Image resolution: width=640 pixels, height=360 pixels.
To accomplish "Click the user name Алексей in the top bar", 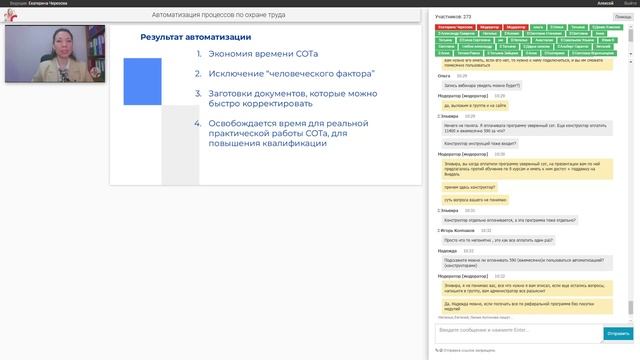I will (605, 3).
